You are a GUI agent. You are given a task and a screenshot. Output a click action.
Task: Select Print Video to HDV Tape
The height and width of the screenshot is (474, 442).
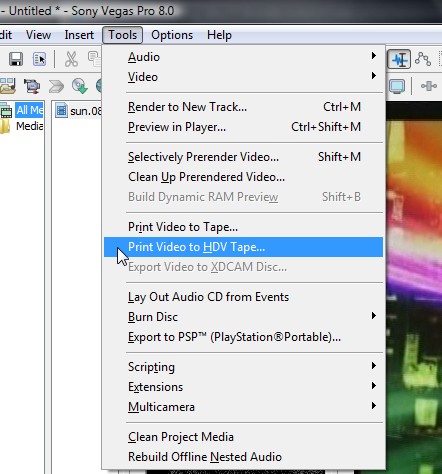[x=244, y=247]
